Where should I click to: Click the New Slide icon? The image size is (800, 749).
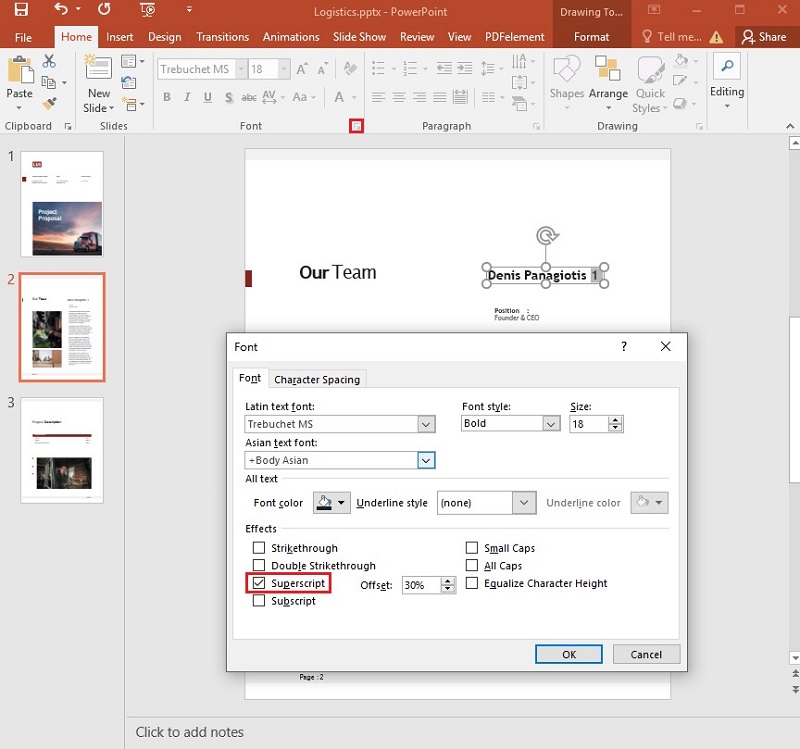[98, 67]
